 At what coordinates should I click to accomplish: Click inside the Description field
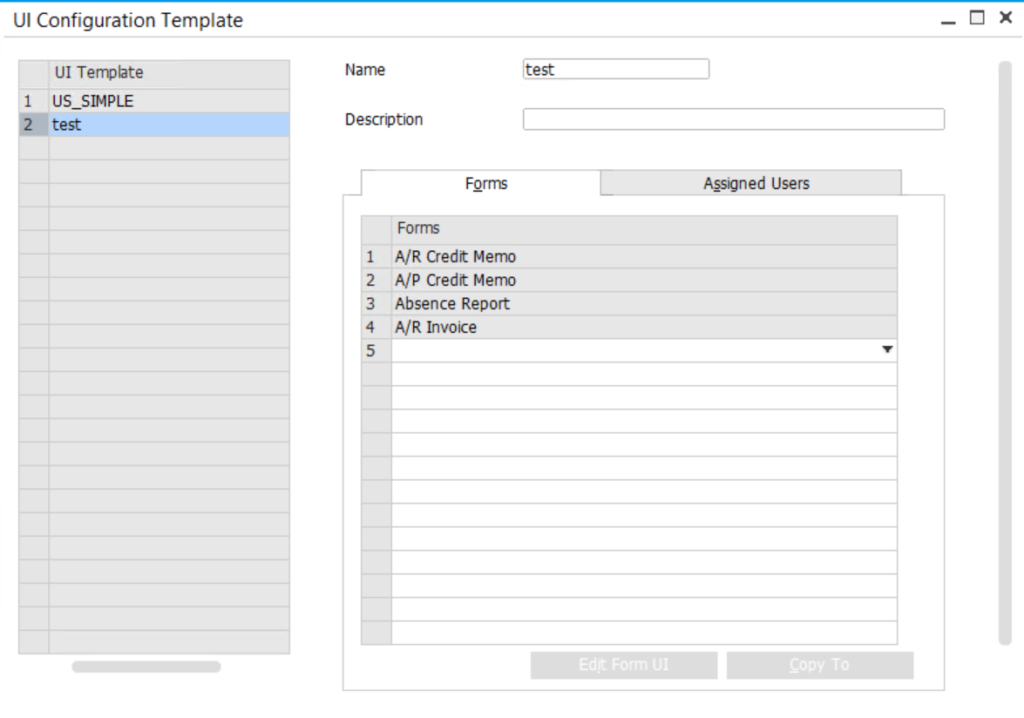[732, 119]
